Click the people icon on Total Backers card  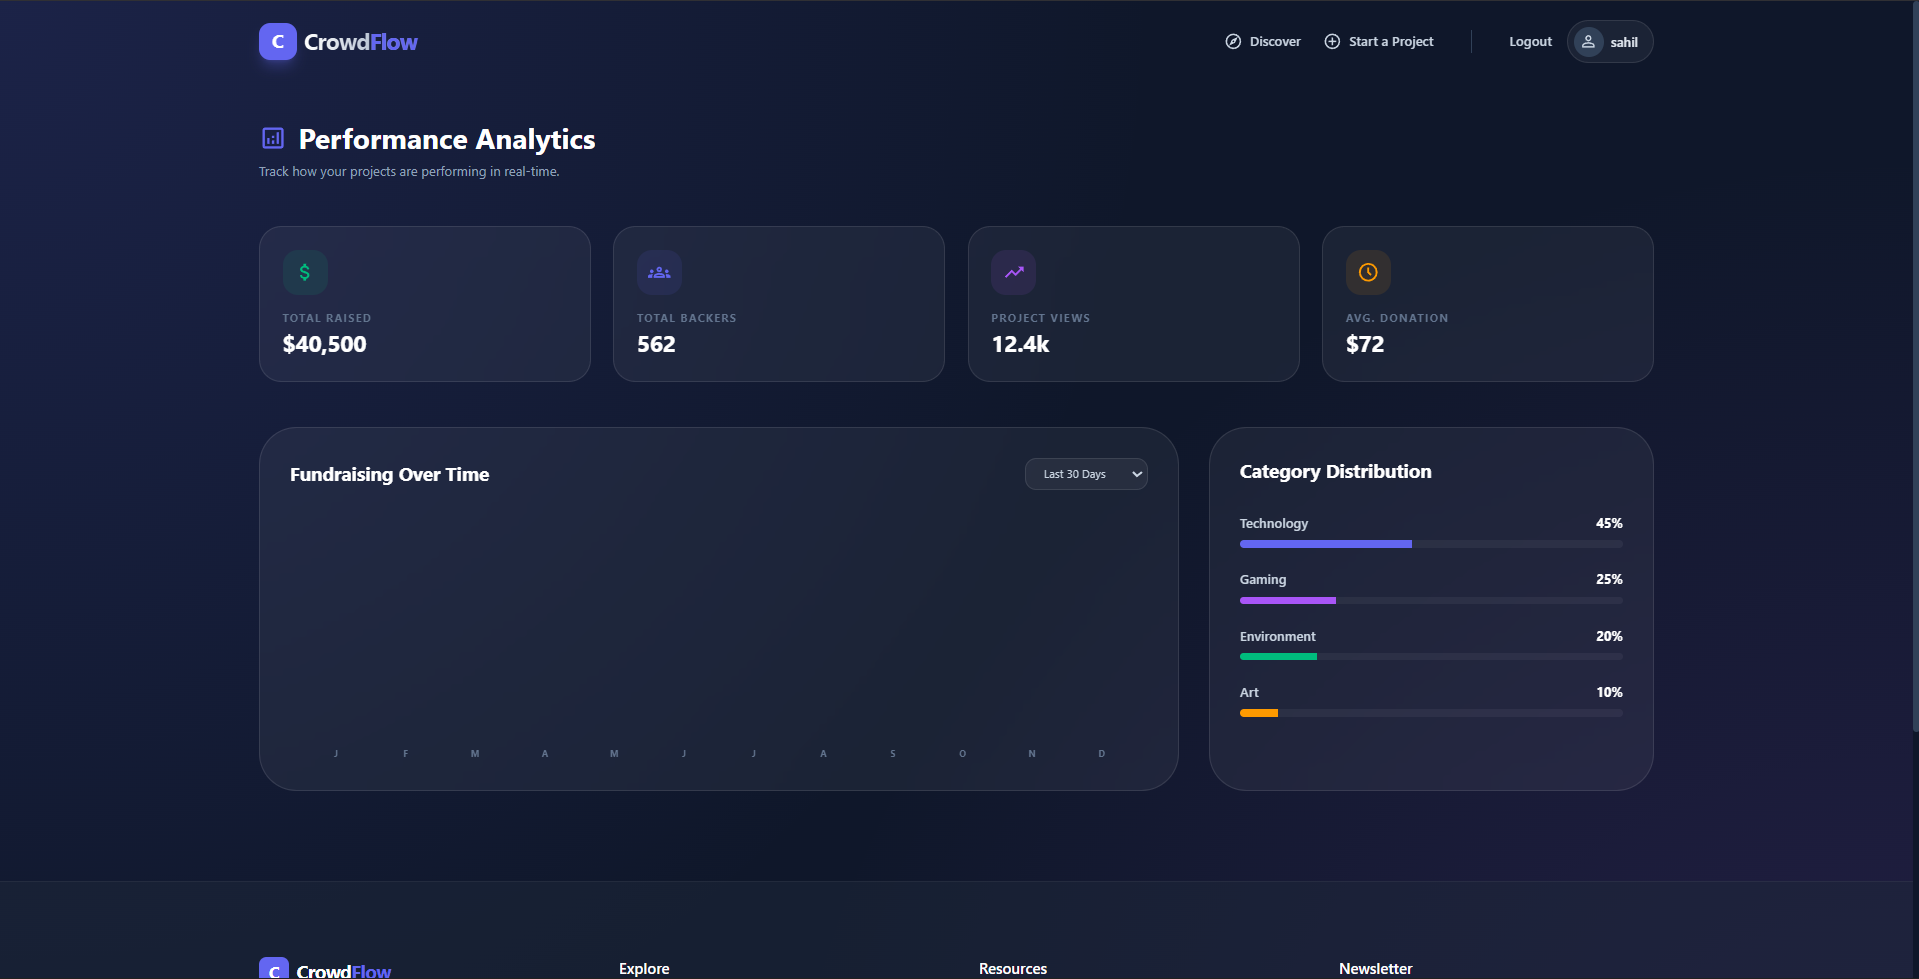[x=659, y=272]
